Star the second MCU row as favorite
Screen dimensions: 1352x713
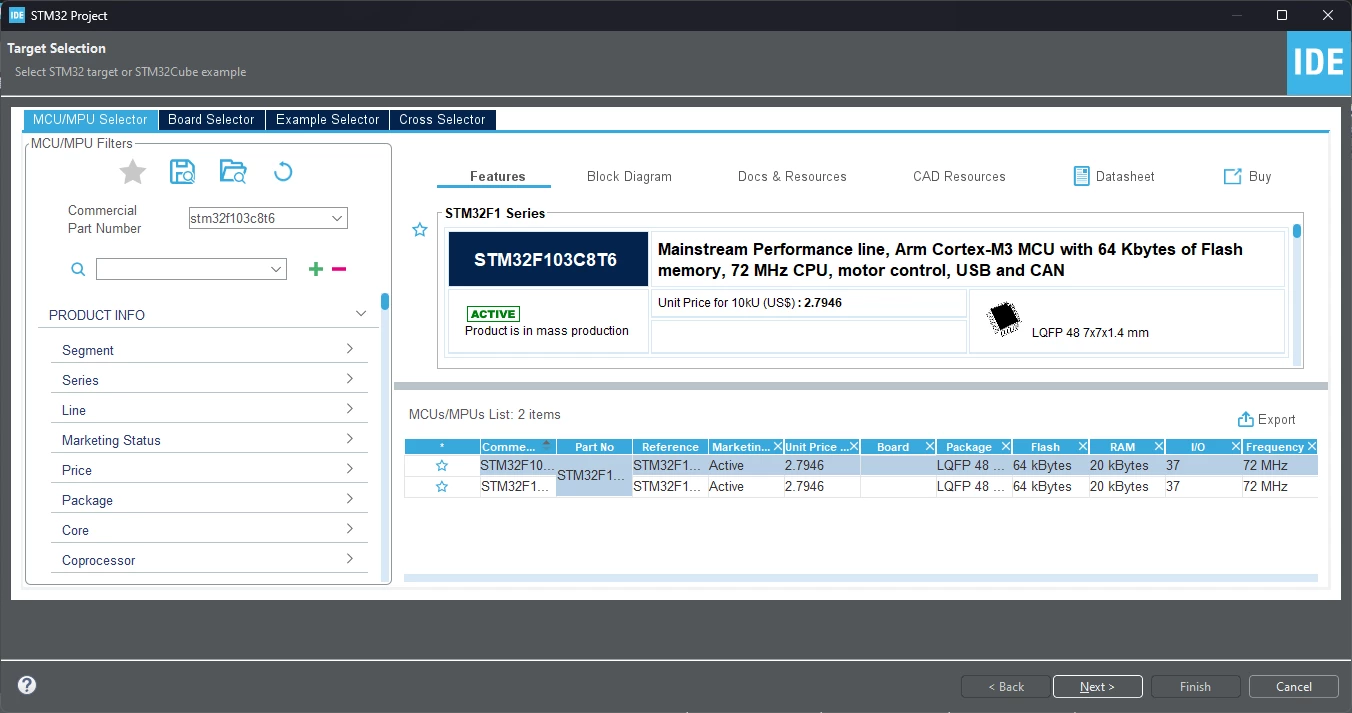pyautogui.click(x=441, y=487)
